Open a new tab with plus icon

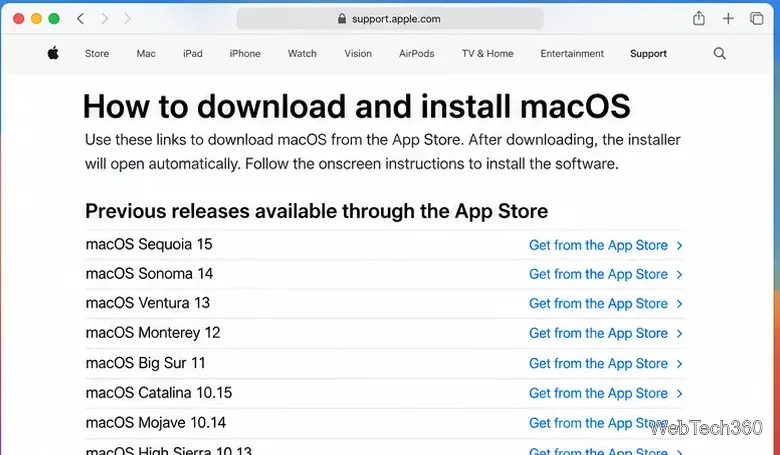point(728,19)
